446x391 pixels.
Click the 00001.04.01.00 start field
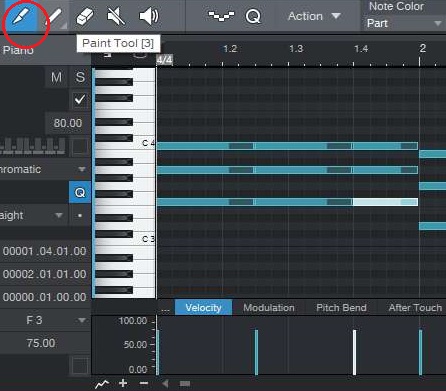coord(45,251)
